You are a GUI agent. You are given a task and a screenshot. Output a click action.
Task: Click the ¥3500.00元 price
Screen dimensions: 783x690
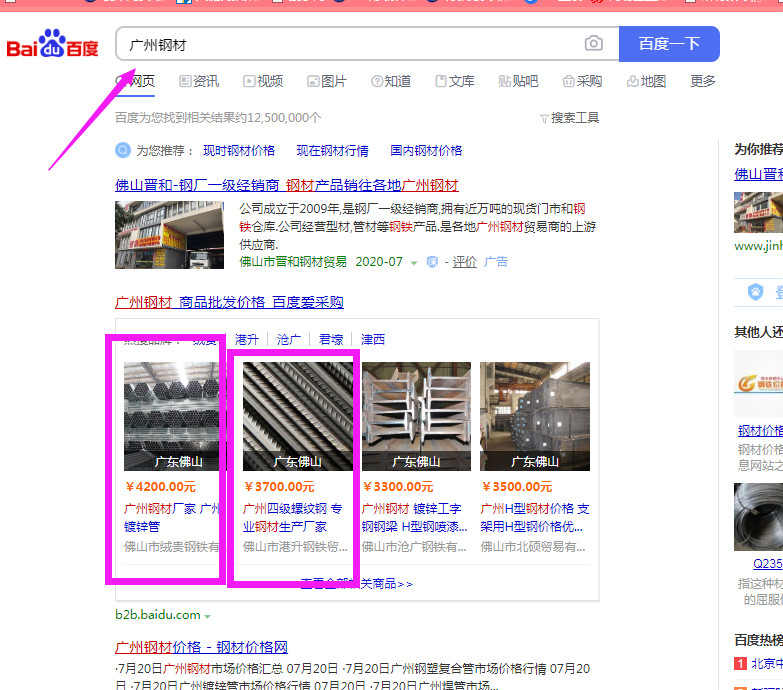517,487
